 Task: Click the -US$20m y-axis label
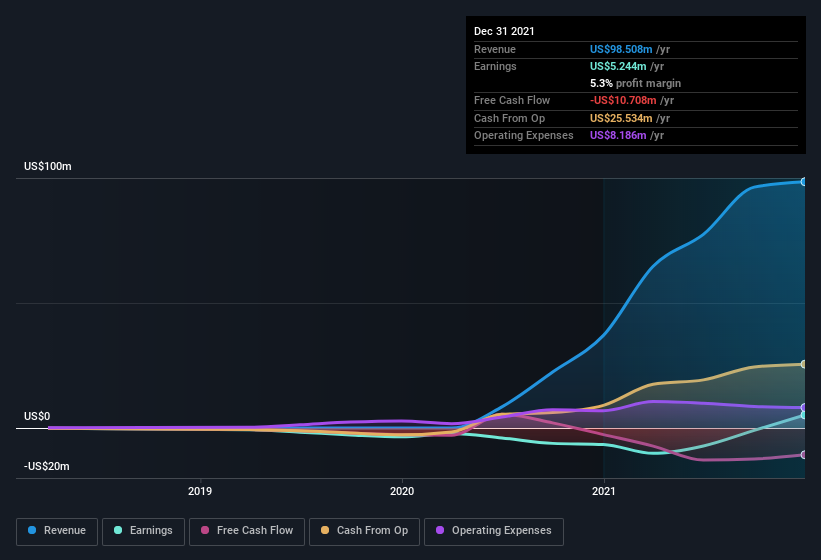pyautogui.click(x=47, y=466)
